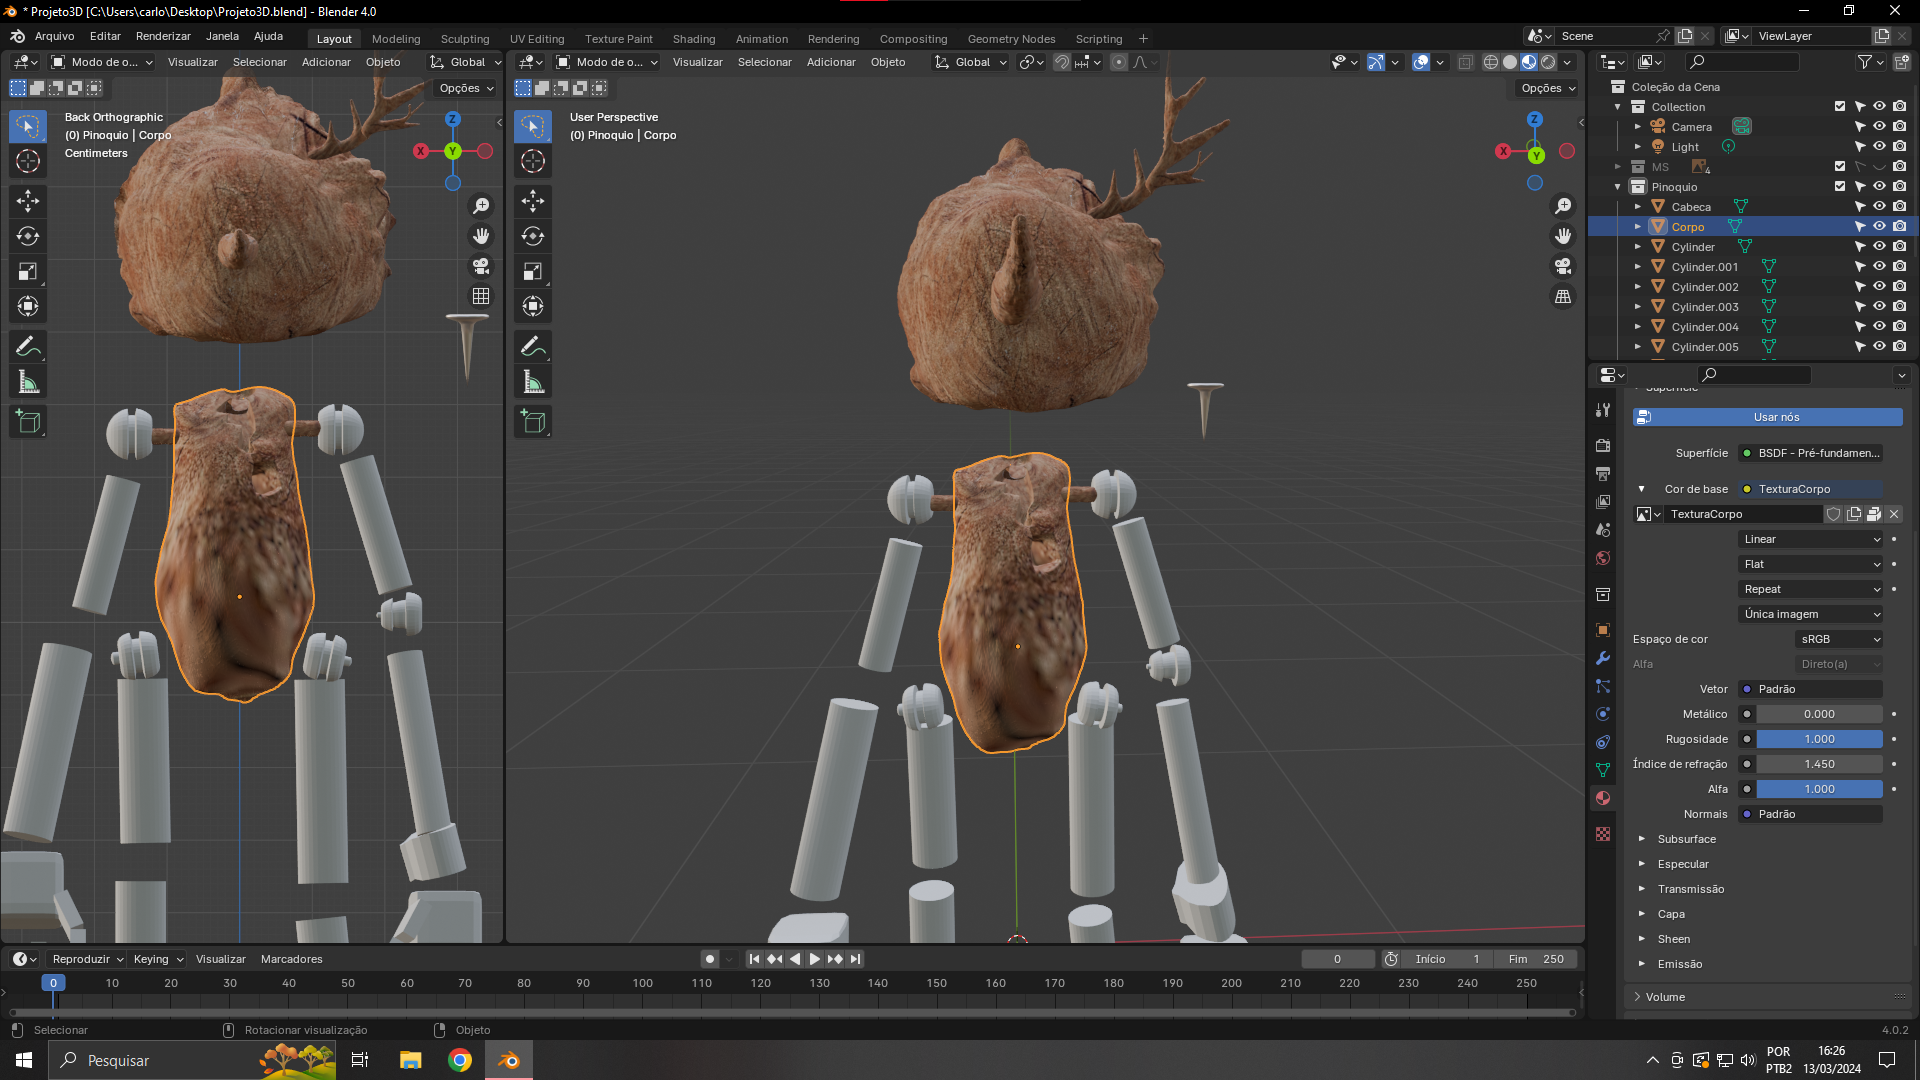Open the Material properties tab
The image size is (1920, 1080).
(1603, 798)
